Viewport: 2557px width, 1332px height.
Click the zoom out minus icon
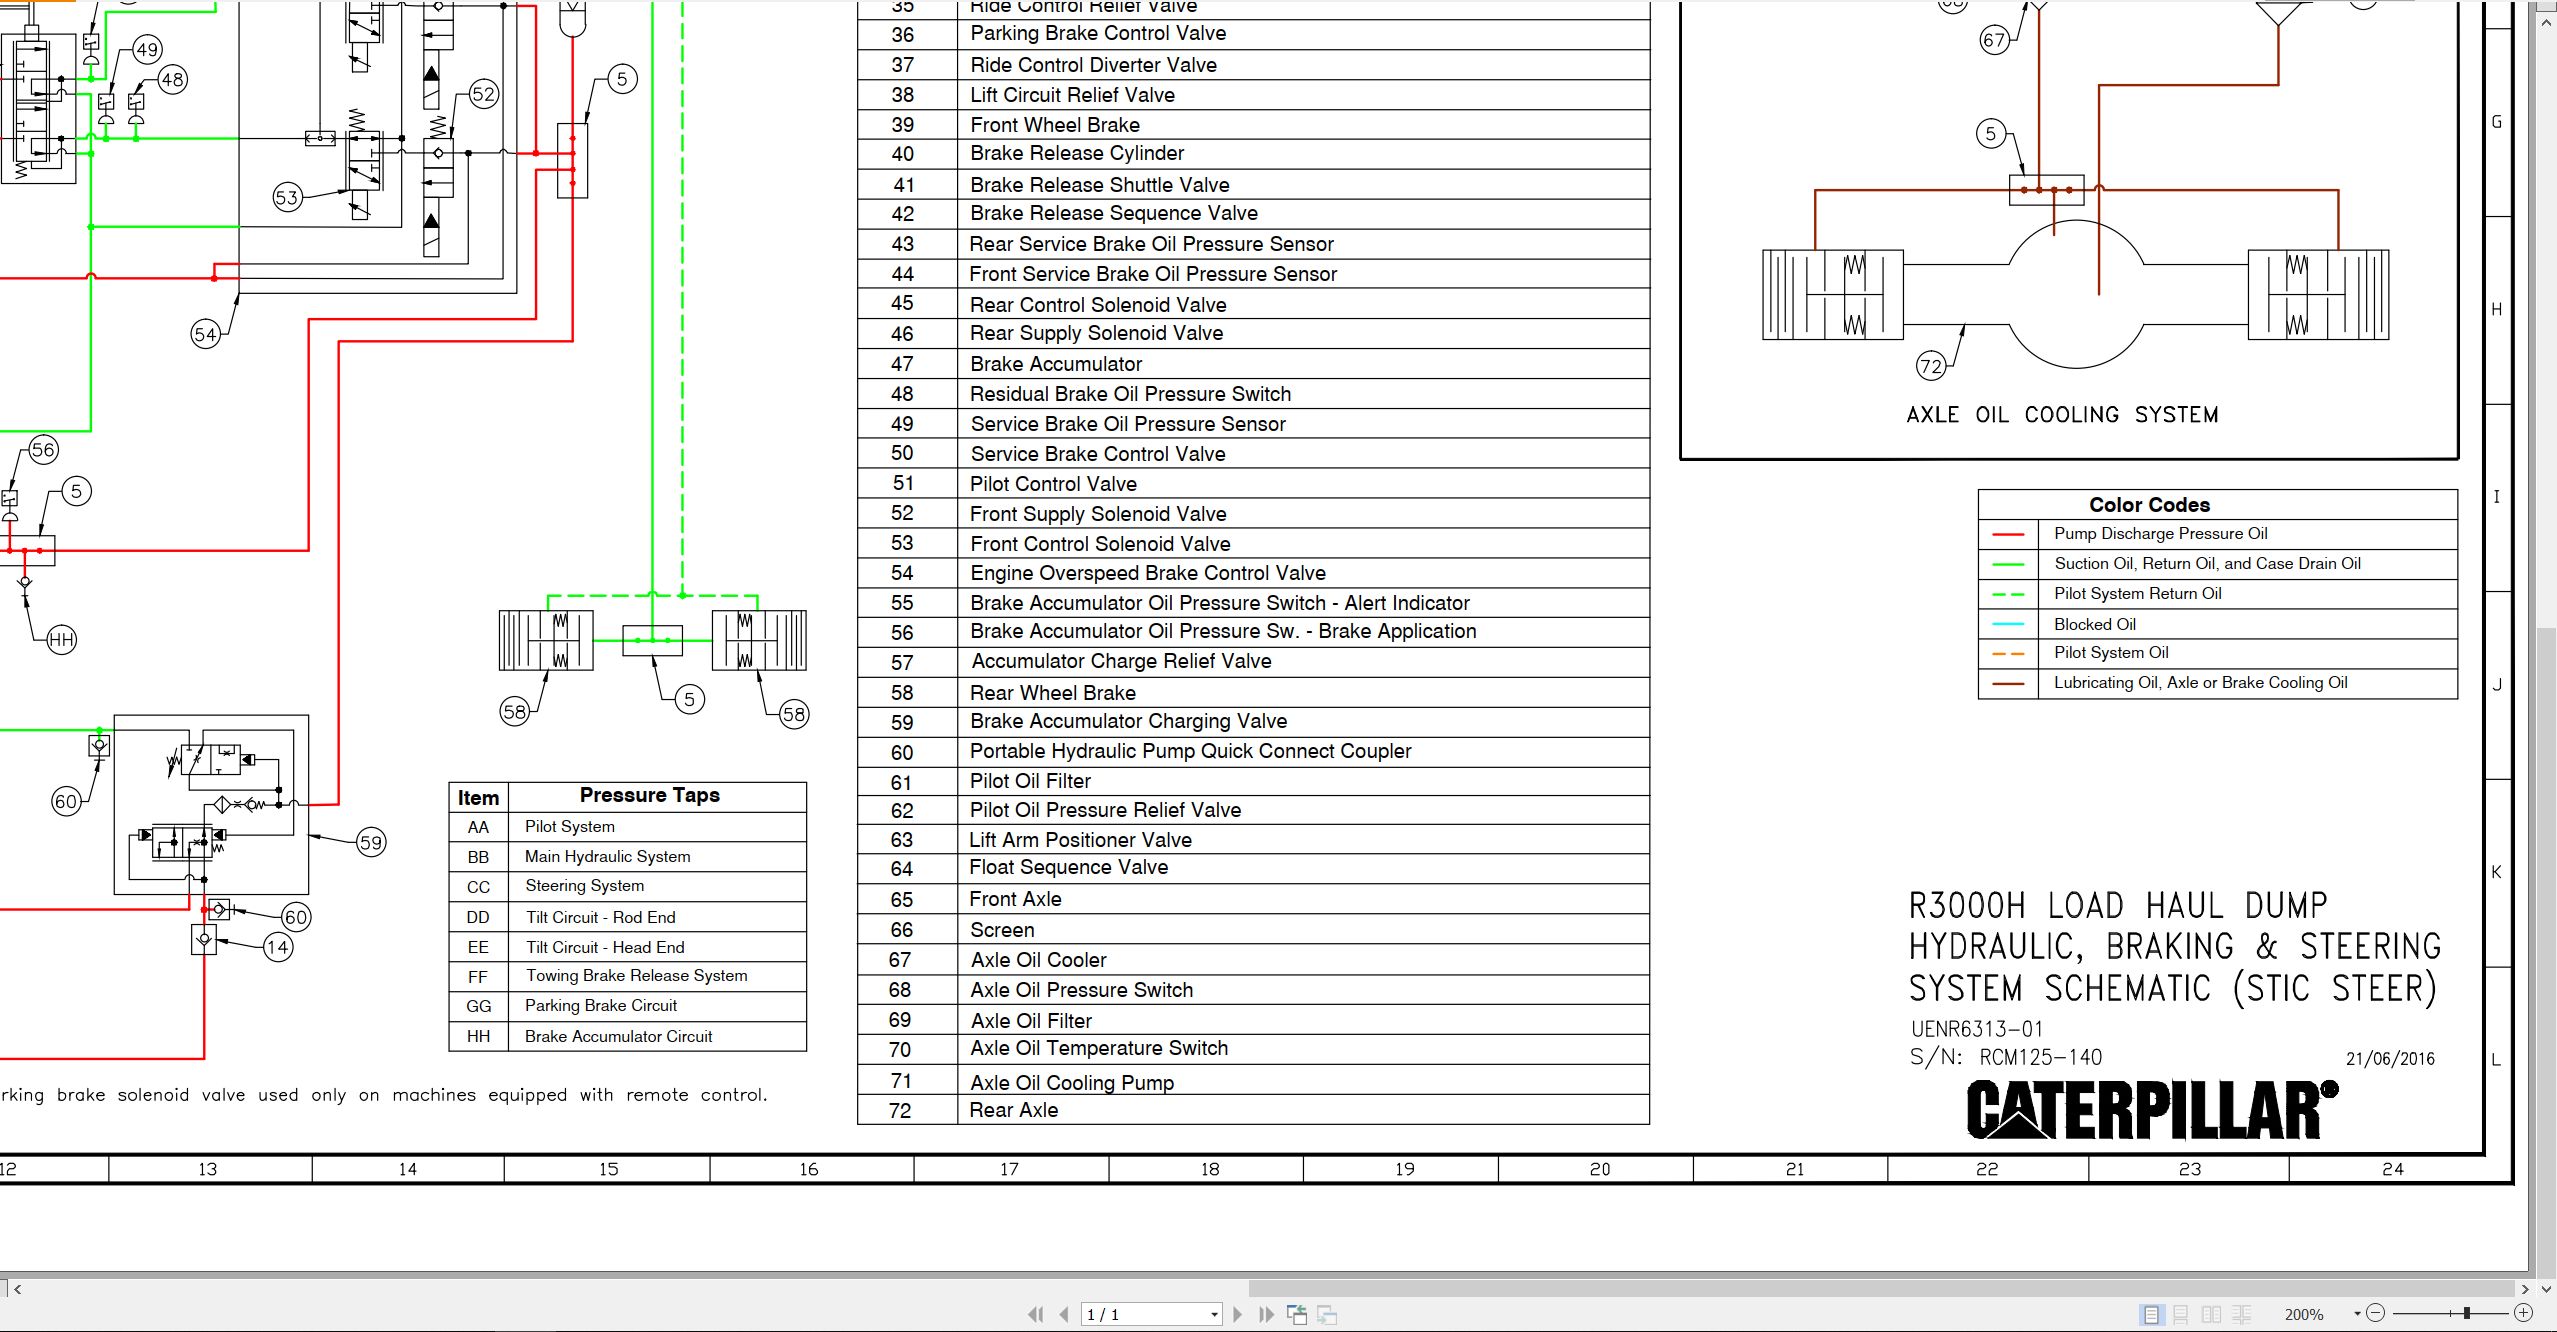click(2376, 1313)
